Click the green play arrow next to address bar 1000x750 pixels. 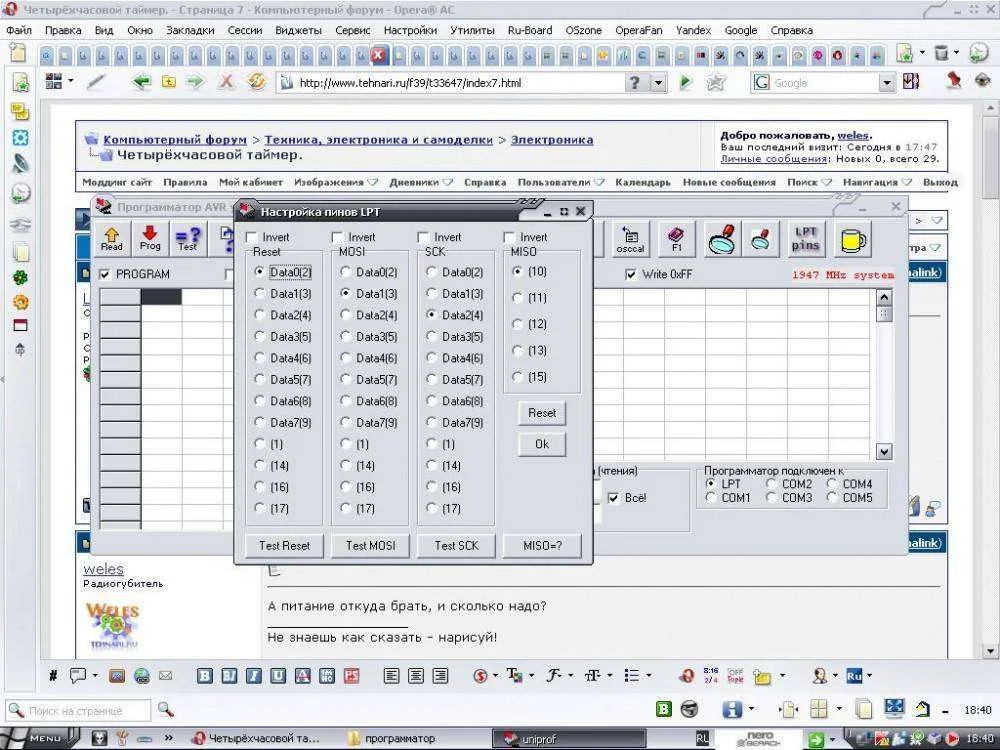click(686, 82)
